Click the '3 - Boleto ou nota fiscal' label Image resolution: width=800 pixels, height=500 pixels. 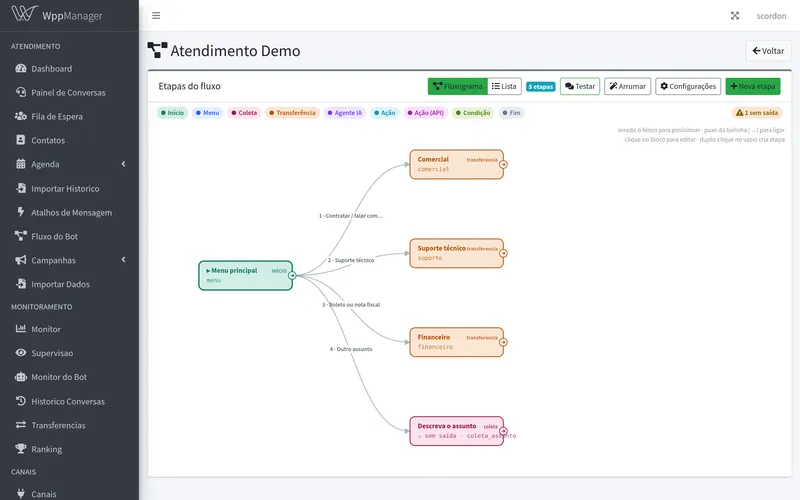pos(351,305)
